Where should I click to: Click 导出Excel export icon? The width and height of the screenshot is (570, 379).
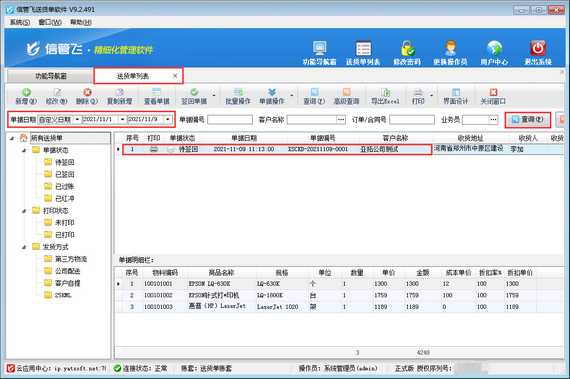pos(385,92)
